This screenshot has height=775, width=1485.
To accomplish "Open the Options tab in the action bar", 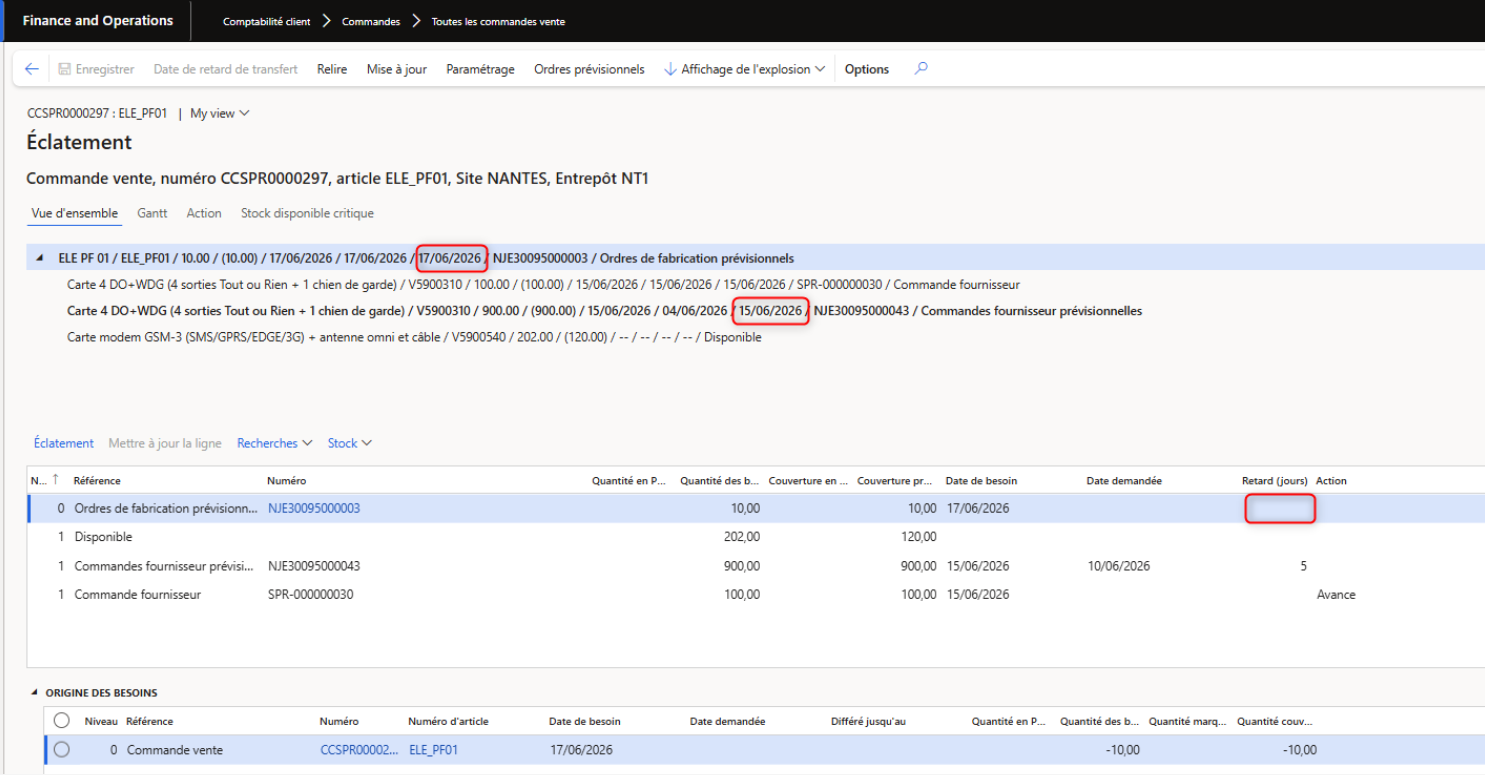I will coord(867,69).
